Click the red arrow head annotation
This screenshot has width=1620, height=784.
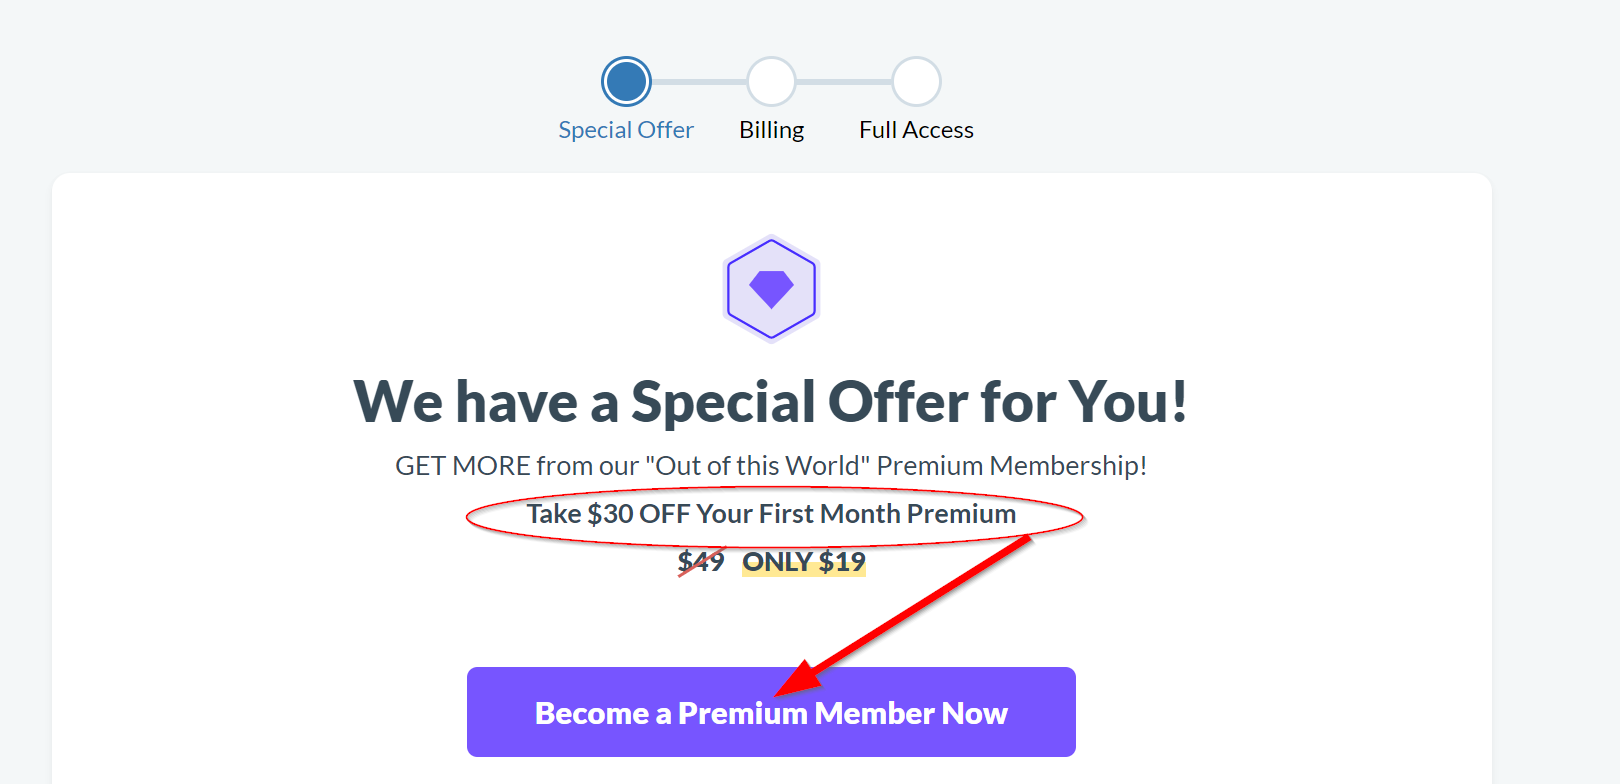pyautogui.click(x=797, y=679)
